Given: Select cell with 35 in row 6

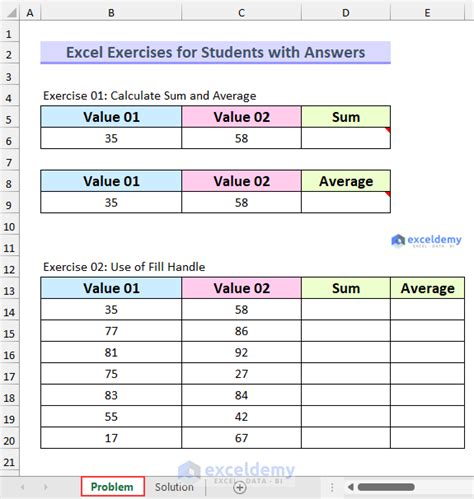Looking at the screenshot, I should (111, 138).
